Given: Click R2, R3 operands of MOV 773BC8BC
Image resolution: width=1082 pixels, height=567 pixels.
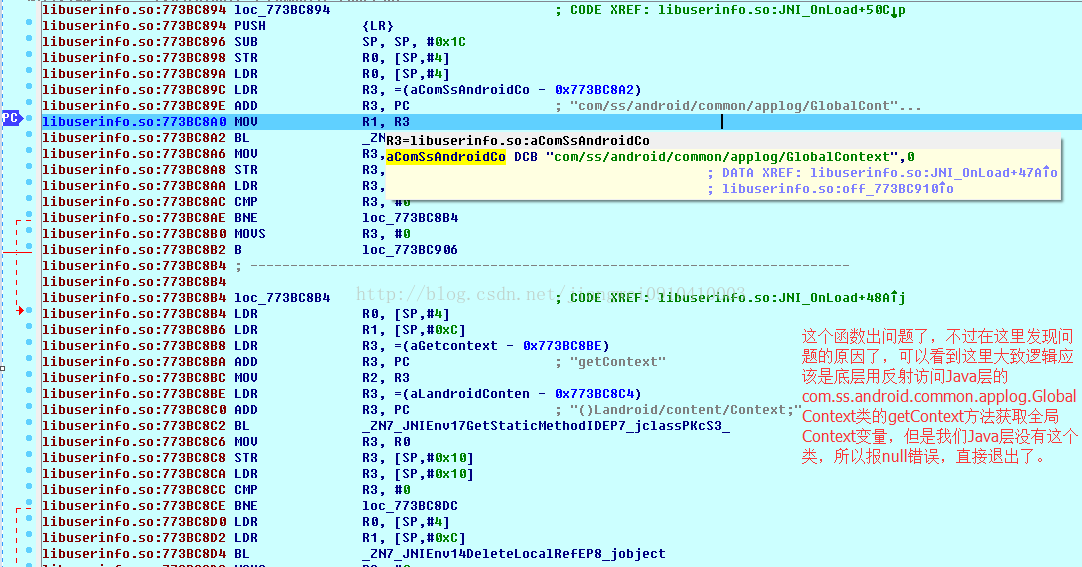Looking at the screenshot, I should 386,378.
